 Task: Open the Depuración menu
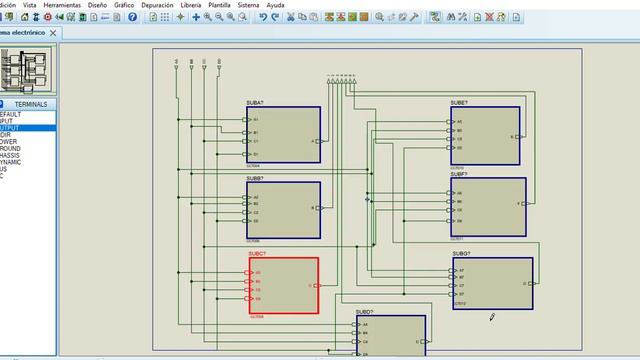point(157,5)
